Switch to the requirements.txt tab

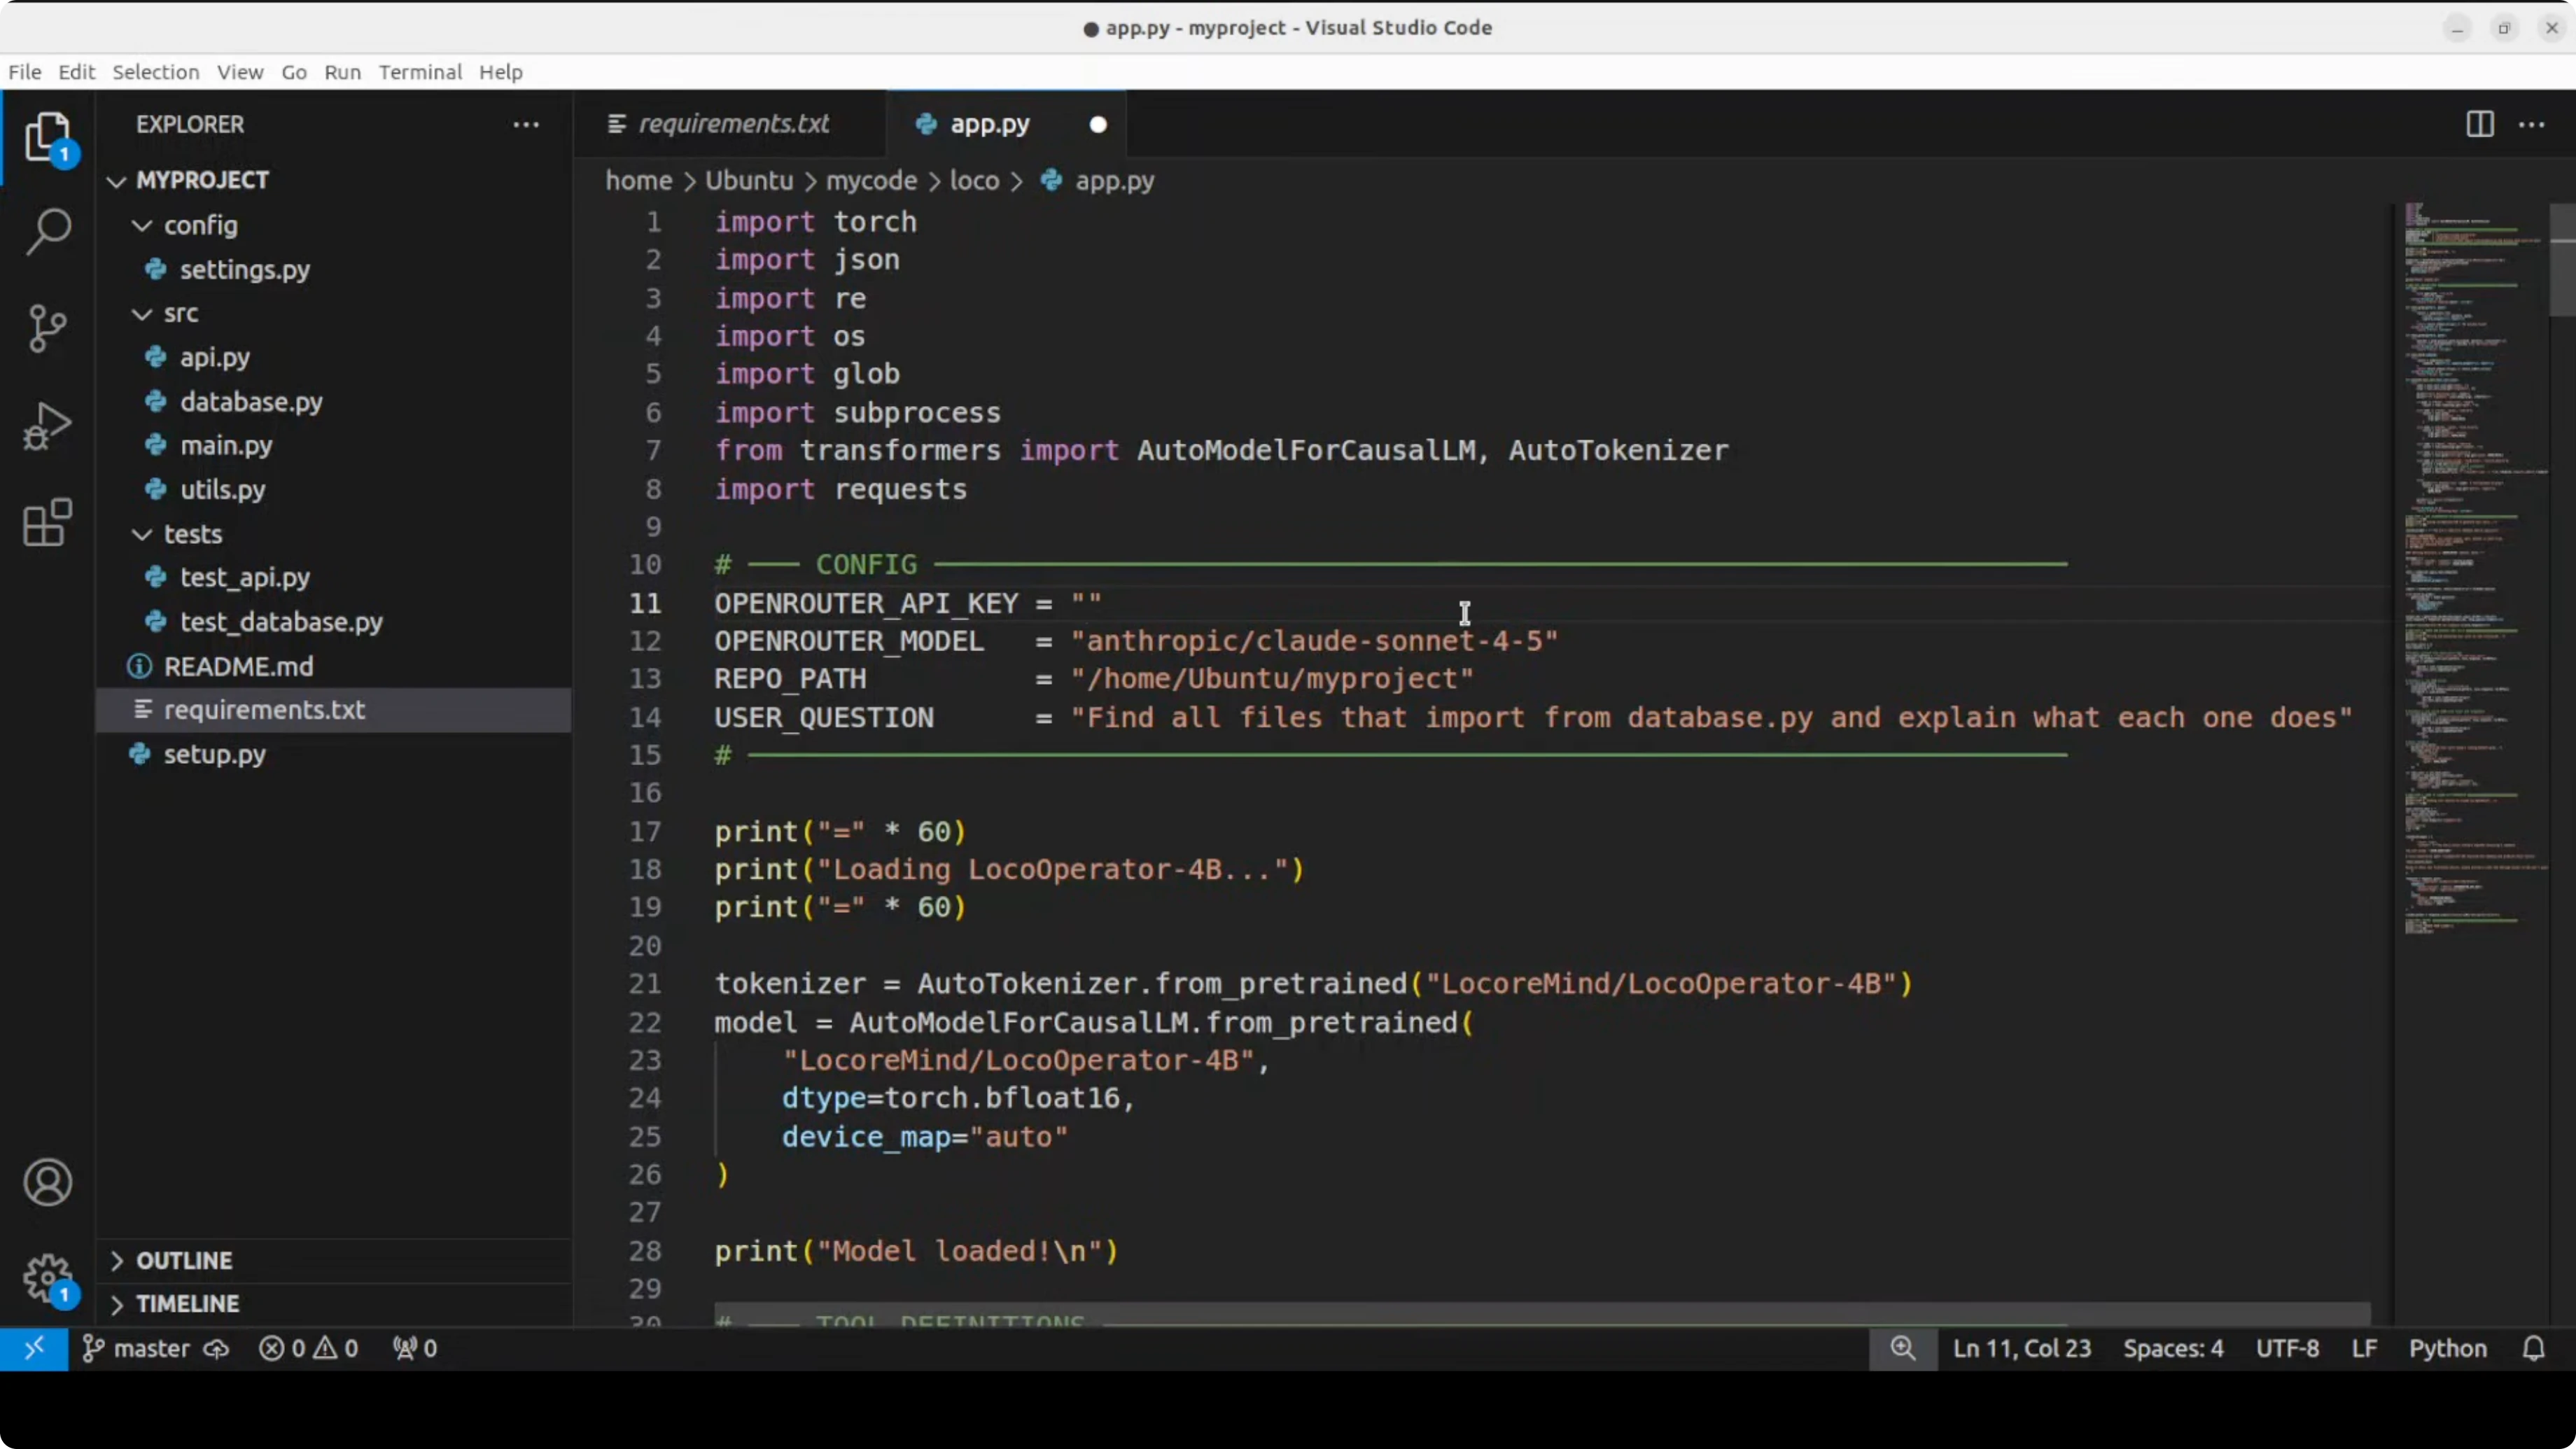[x=732, y=124]
